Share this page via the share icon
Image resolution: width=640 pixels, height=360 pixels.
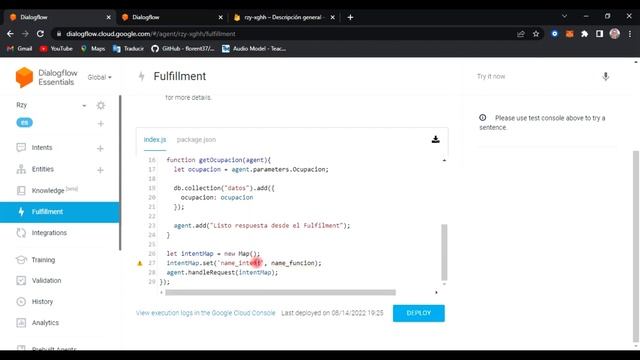coord(520,34)
